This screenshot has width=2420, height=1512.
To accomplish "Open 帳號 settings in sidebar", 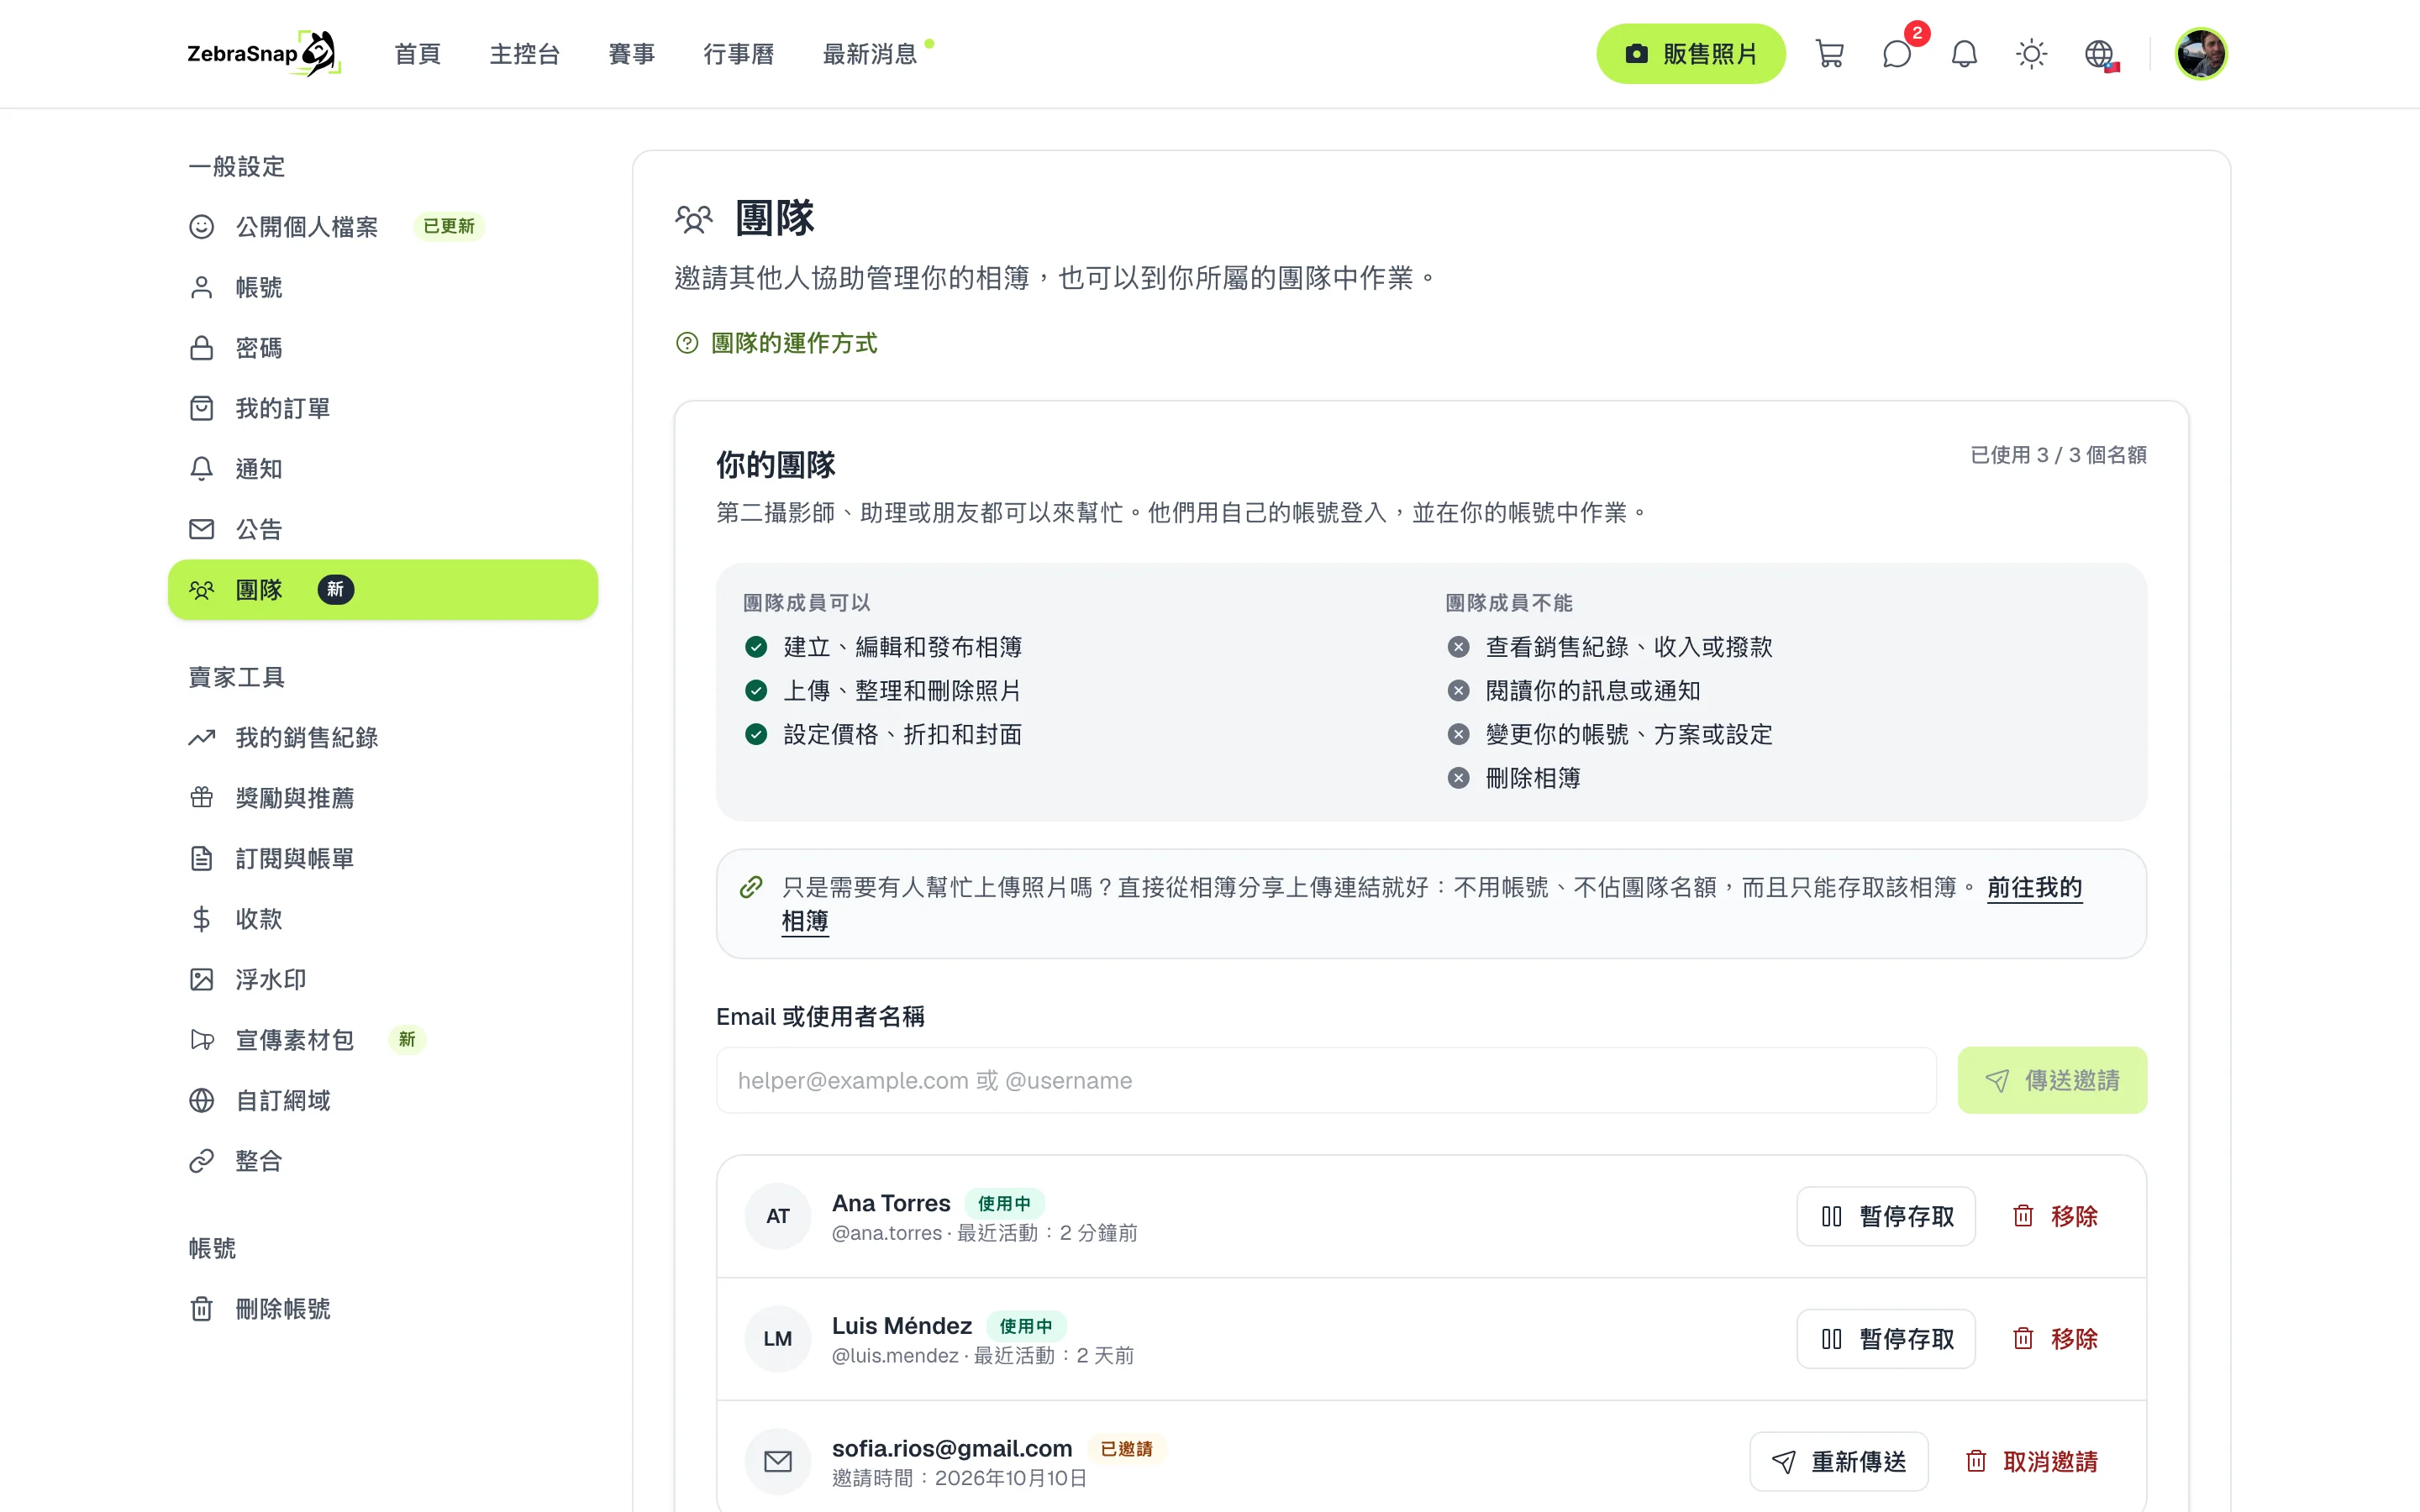I will point(383,288).
